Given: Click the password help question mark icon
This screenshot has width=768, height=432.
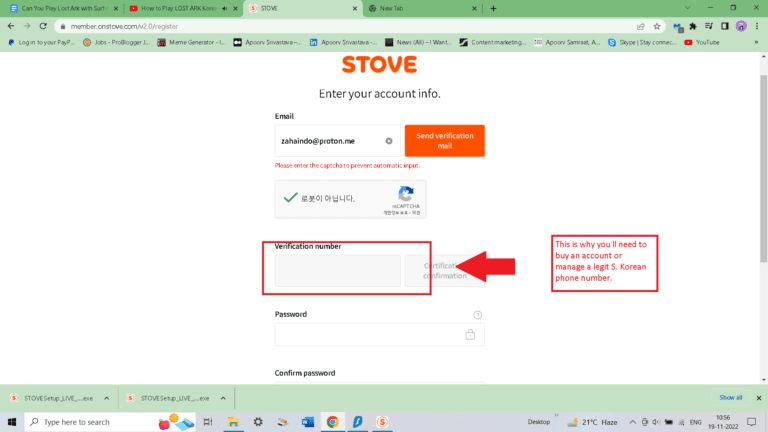Looking at the screenshot, I should pyautogui.click(x=478, y=315).
